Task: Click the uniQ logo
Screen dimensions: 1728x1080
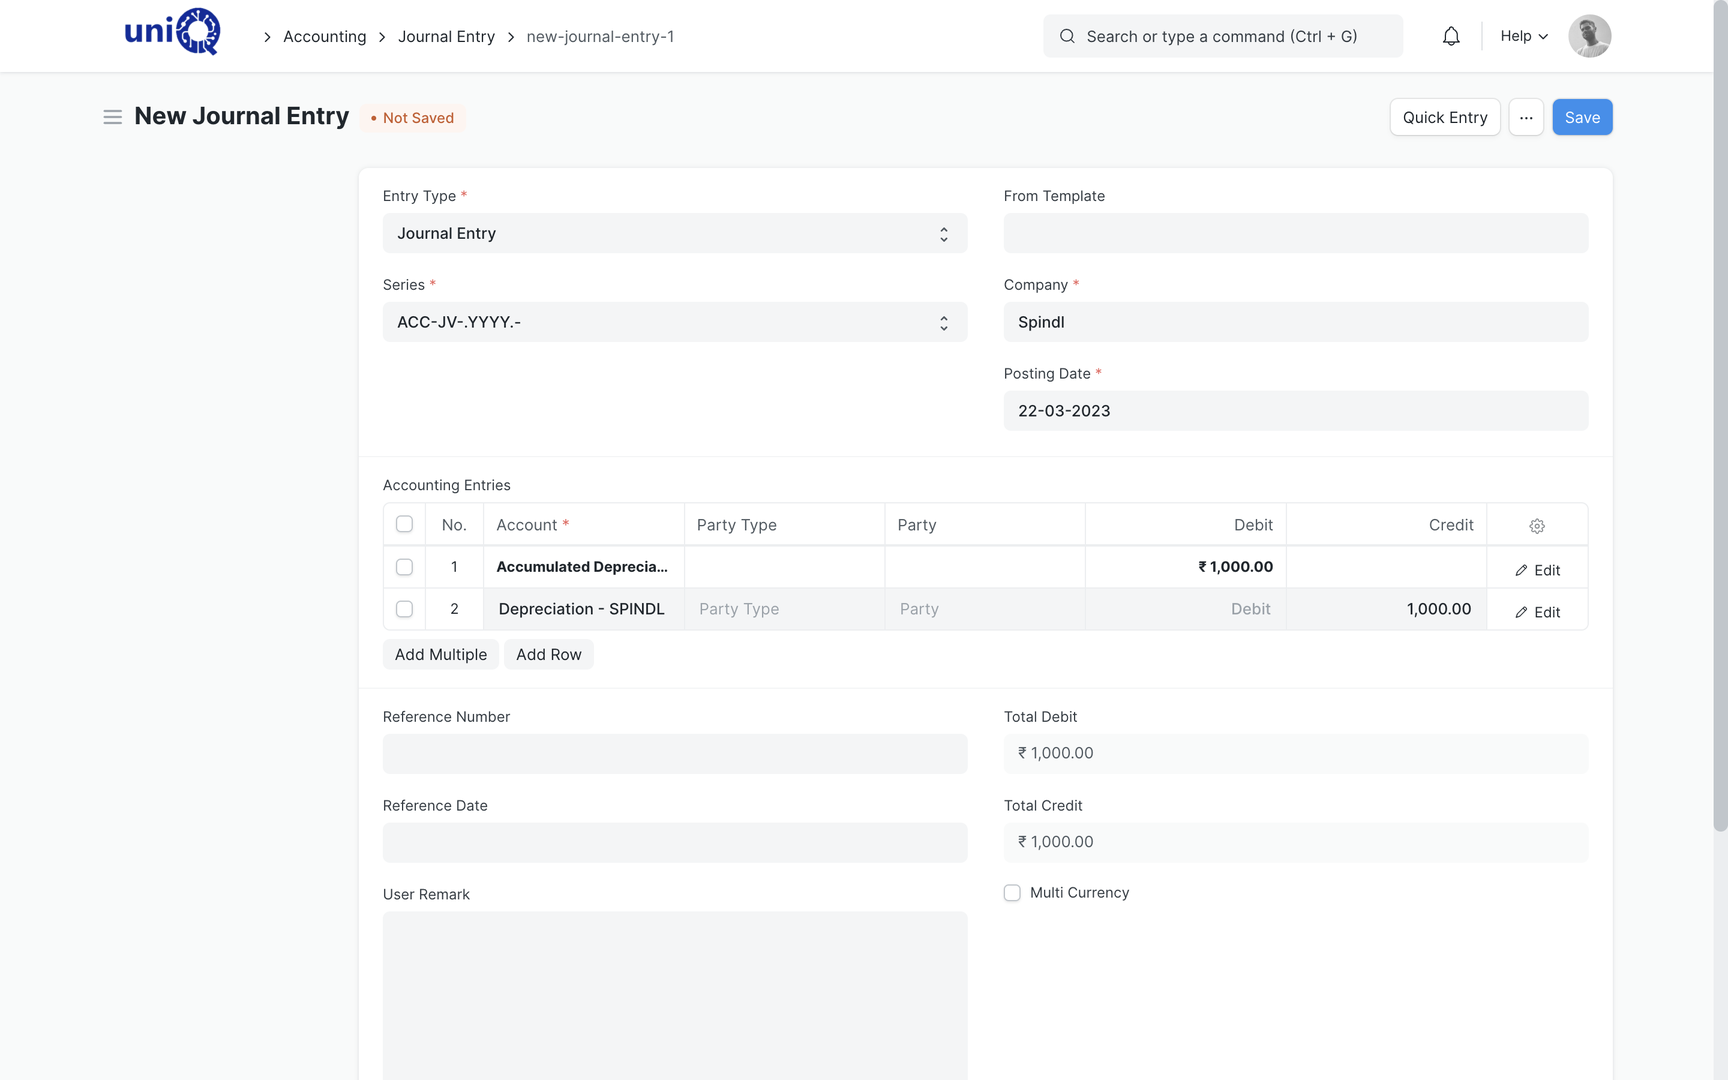Action: pos(172,32)
